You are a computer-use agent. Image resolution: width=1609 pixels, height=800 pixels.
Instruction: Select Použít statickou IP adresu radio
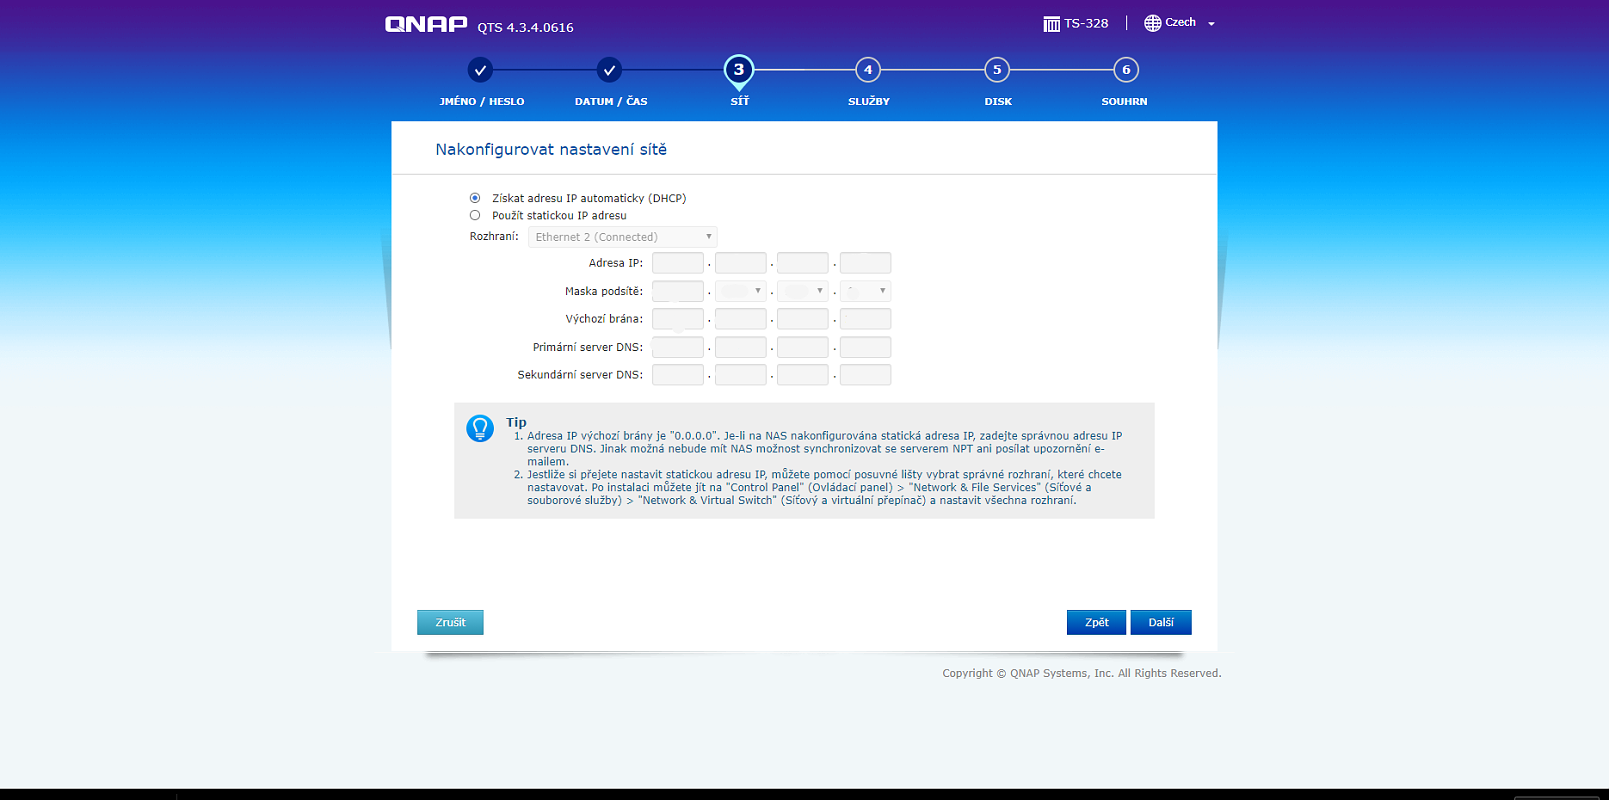point(475,215)
